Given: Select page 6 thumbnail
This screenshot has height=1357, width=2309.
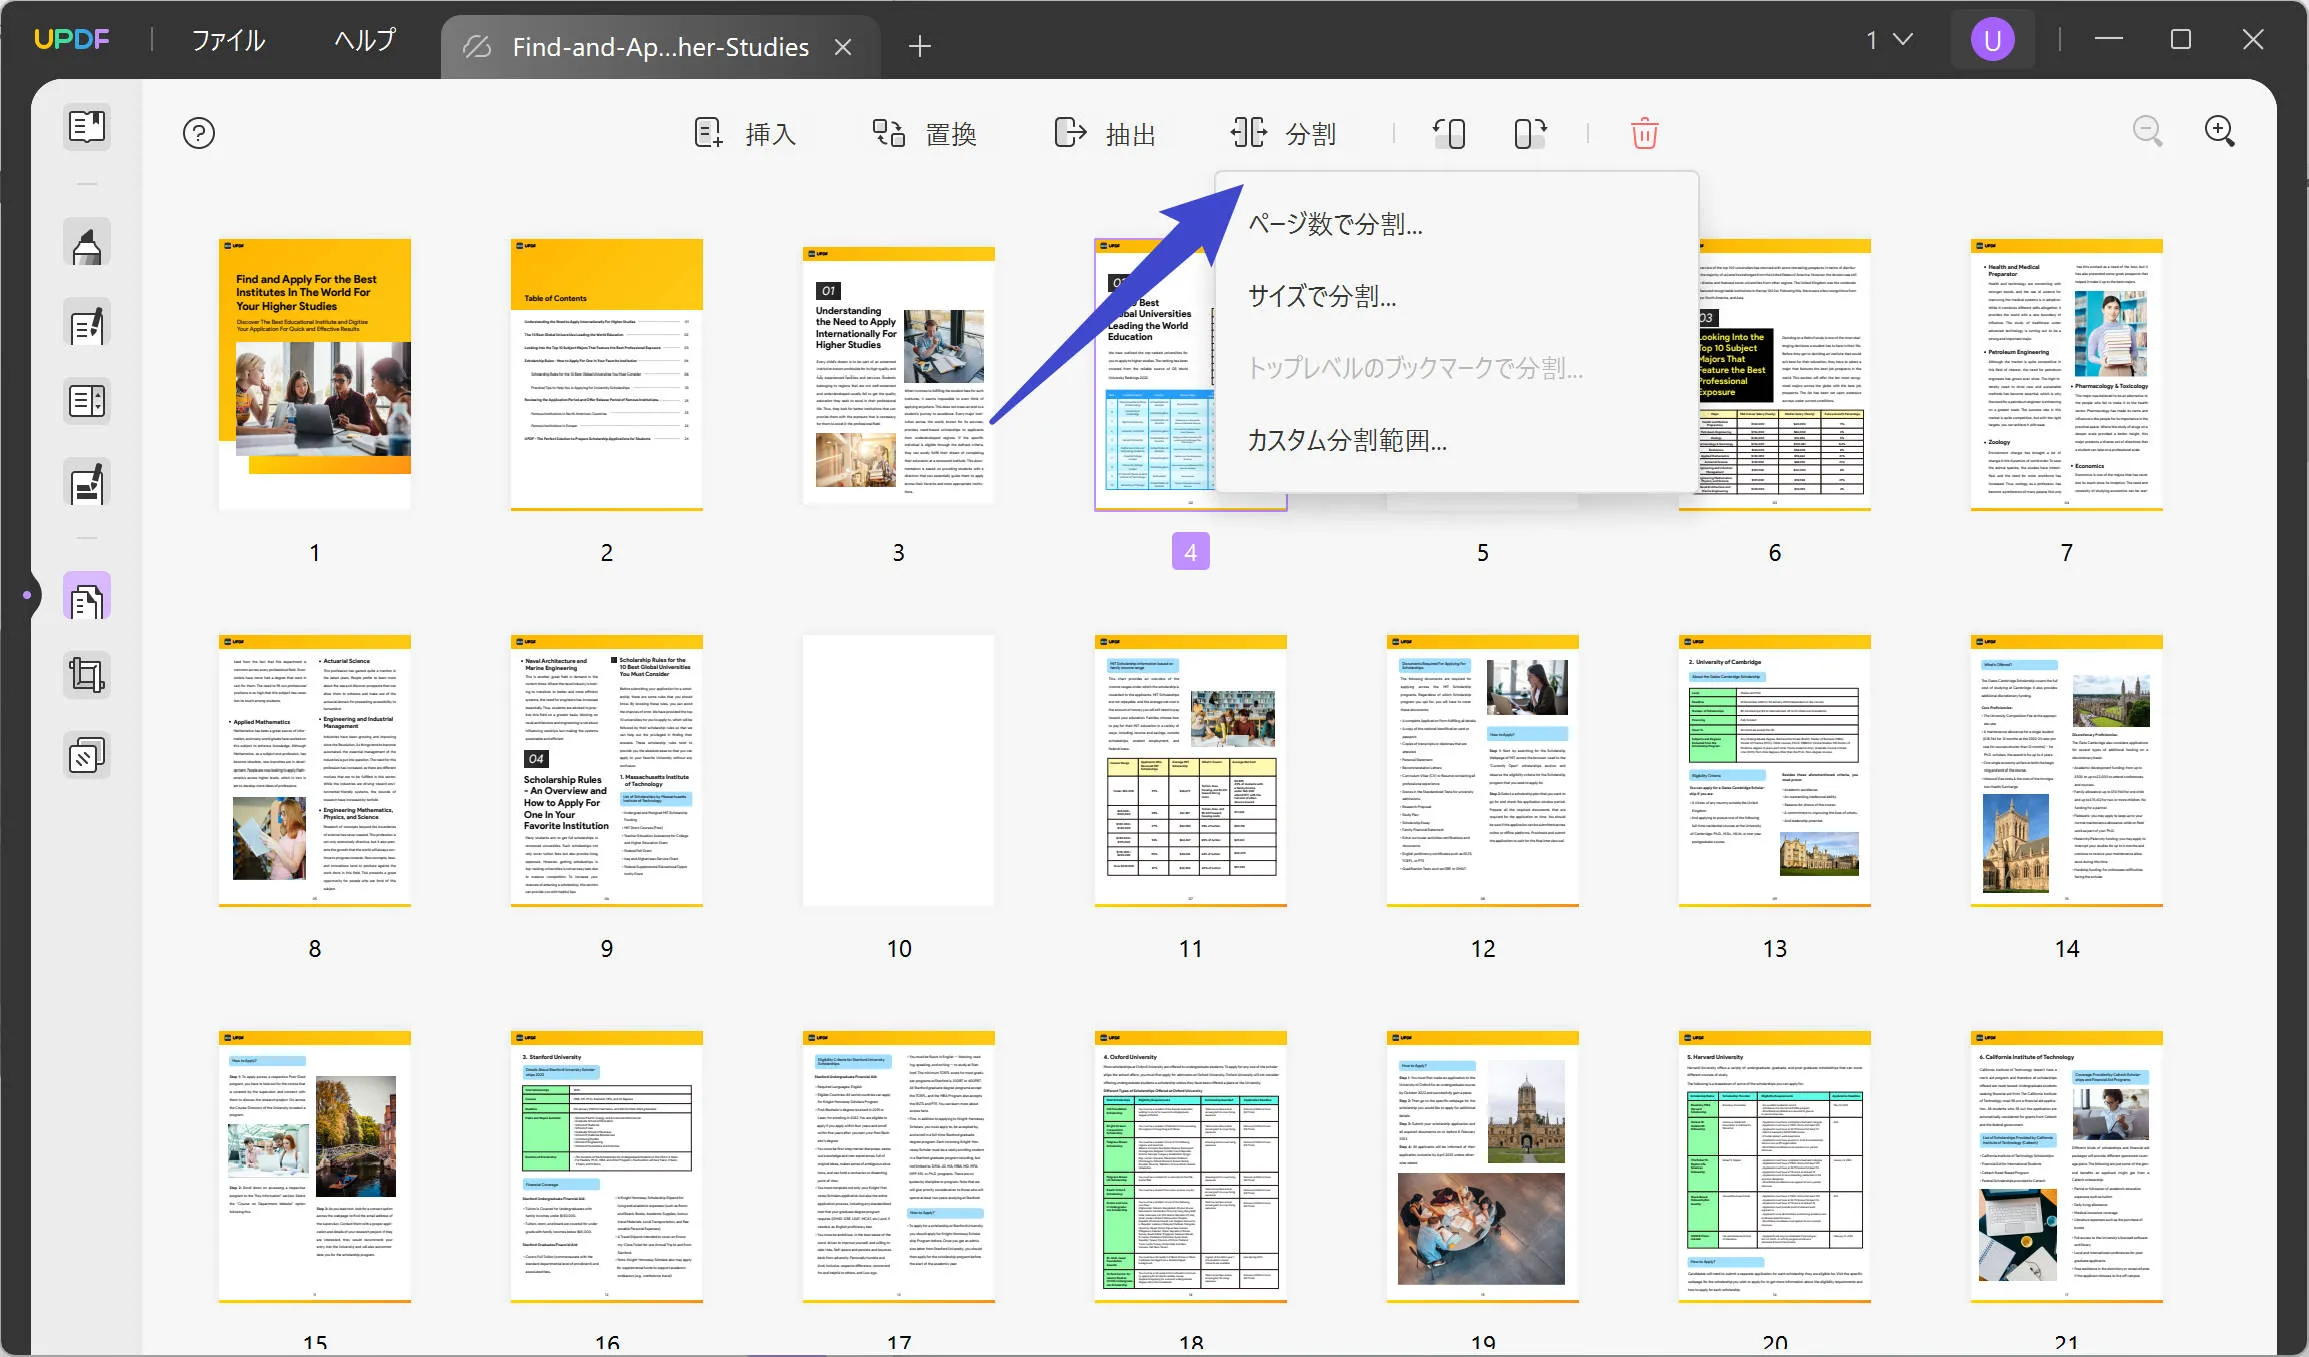Looking at the screenshot, I should [x=1775, y=374].
